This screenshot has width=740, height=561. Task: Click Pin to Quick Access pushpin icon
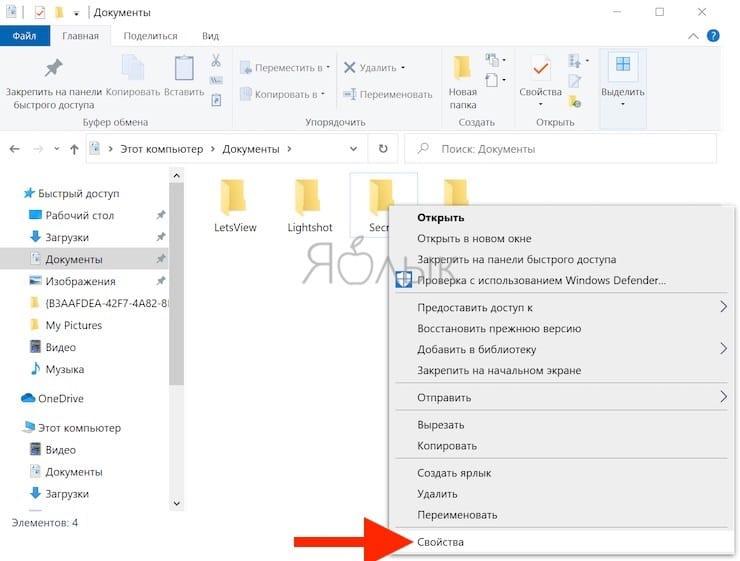tap(53, 68)
